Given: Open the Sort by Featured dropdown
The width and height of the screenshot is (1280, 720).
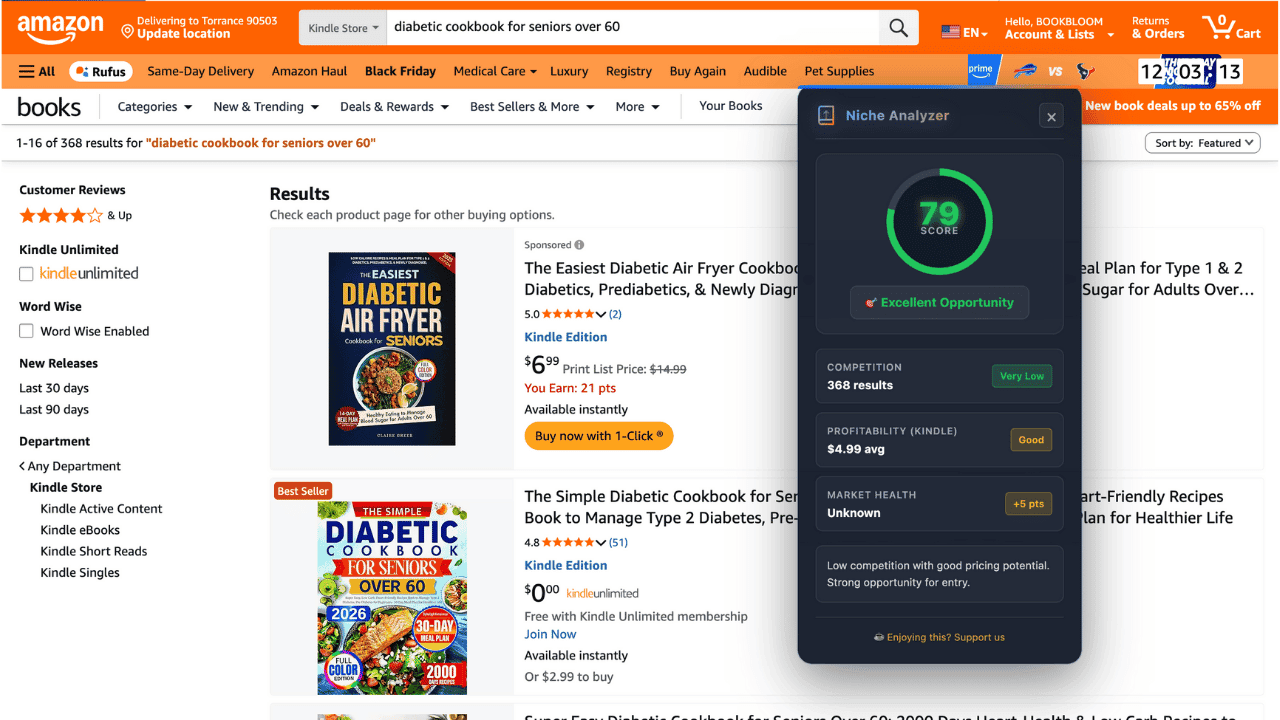Looking at the screenshot, I should coord(1202,142).
